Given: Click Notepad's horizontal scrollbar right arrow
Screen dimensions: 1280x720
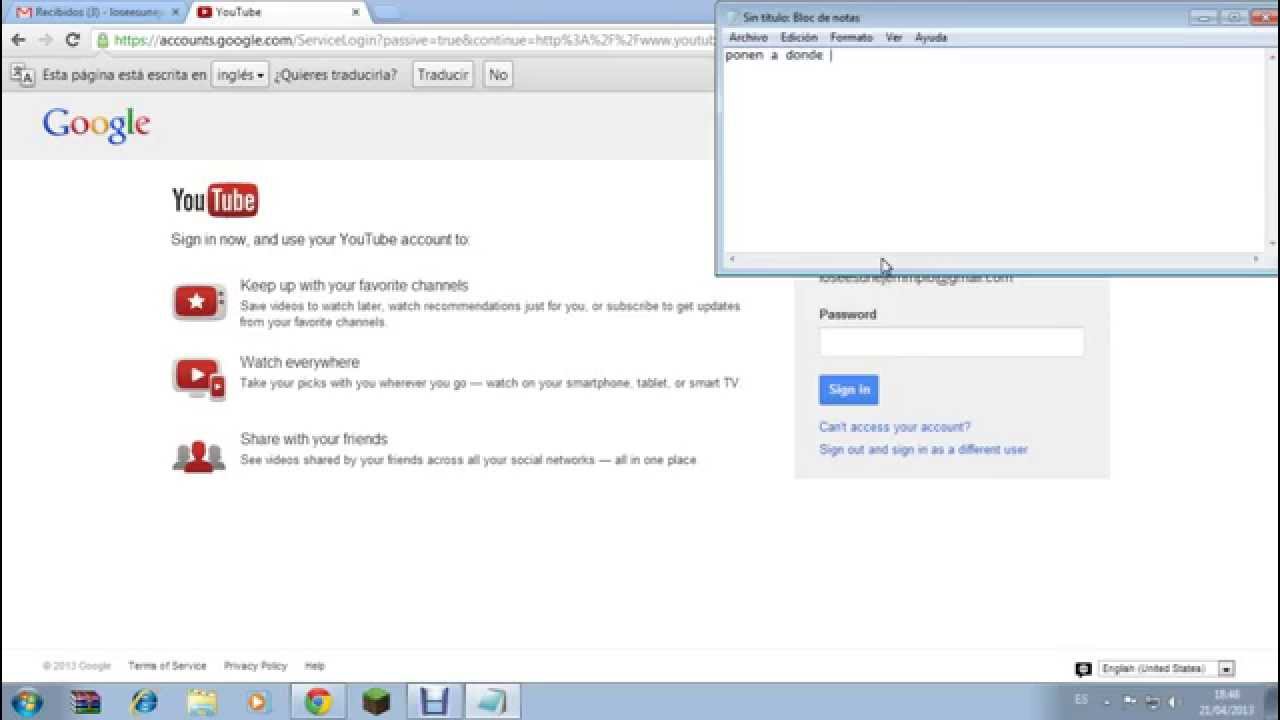Looking at the screenshot, I should point(1256,259).
